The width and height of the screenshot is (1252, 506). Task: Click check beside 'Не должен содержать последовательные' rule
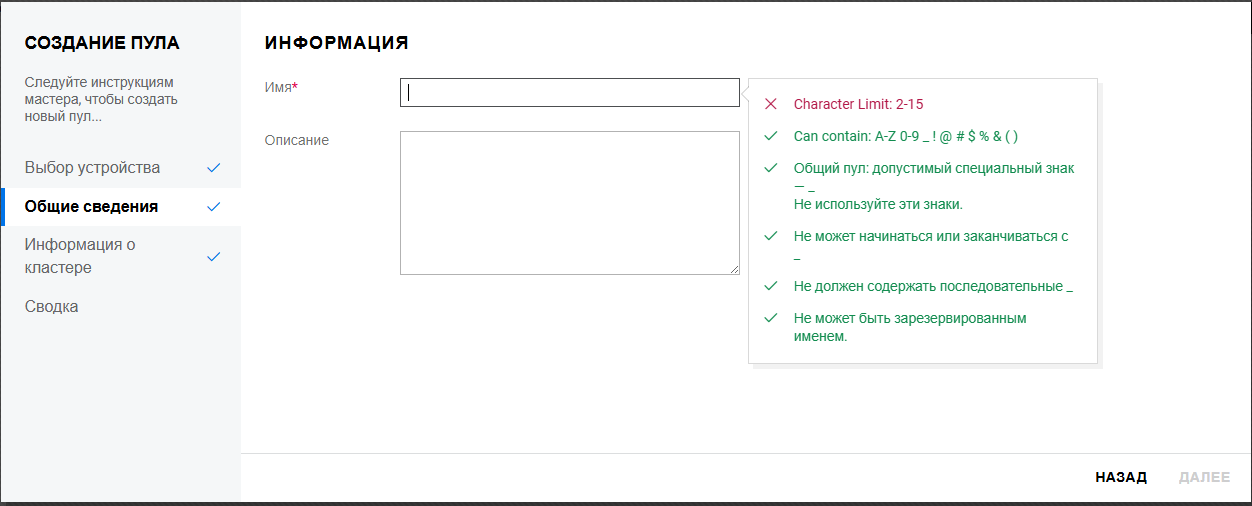tap(770, 286)
